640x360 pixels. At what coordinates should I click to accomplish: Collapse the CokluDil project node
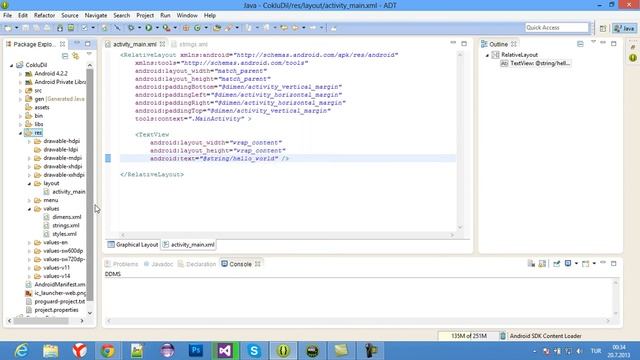tap(11, 65)
